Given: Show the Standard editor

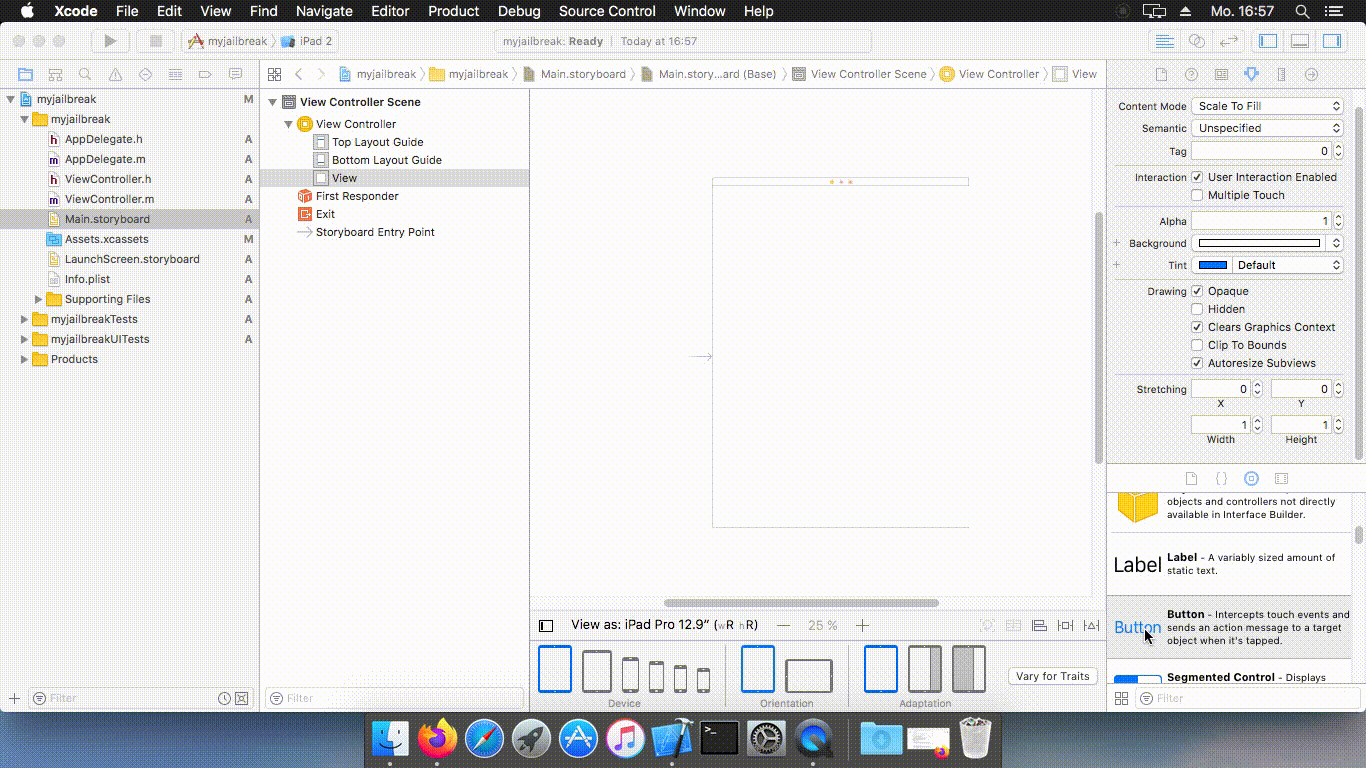Looking at the screenshot, I should (x=1164, y=41).
